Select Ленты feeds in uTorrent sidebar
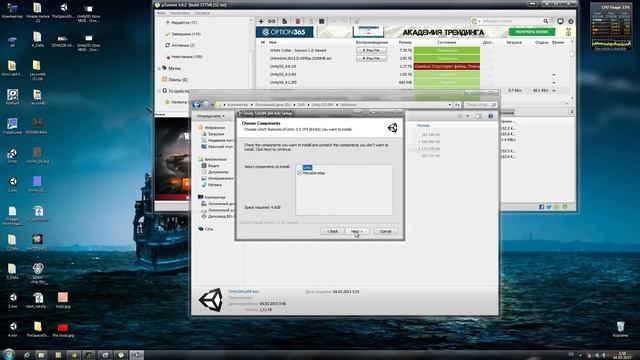This screenshot has height=360, width=640. (175, 80)
